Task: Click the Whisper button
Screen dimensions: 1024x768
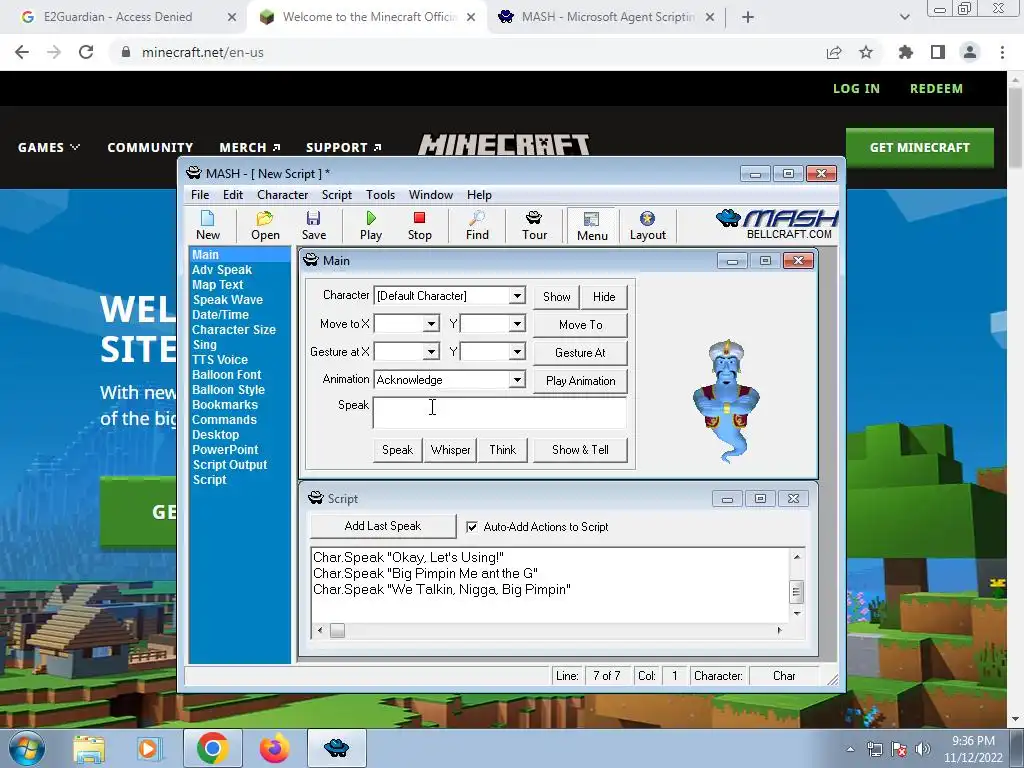Action: 451,450
